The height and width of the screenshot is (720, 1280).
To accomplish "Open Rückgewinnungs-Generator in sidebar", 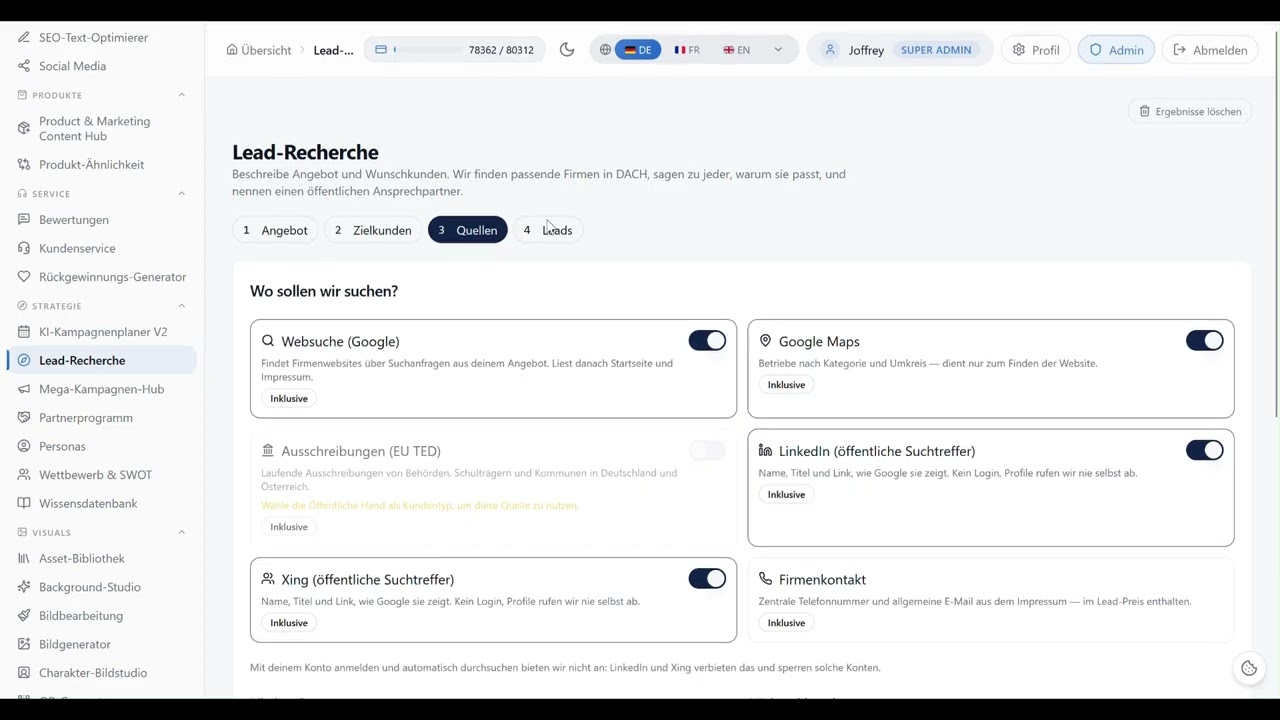I will (112, 277).
